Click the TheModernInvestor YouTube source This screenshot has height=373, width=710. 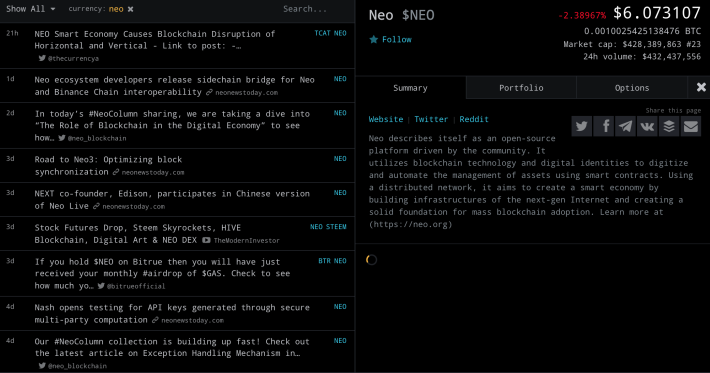tap(241, 240)
